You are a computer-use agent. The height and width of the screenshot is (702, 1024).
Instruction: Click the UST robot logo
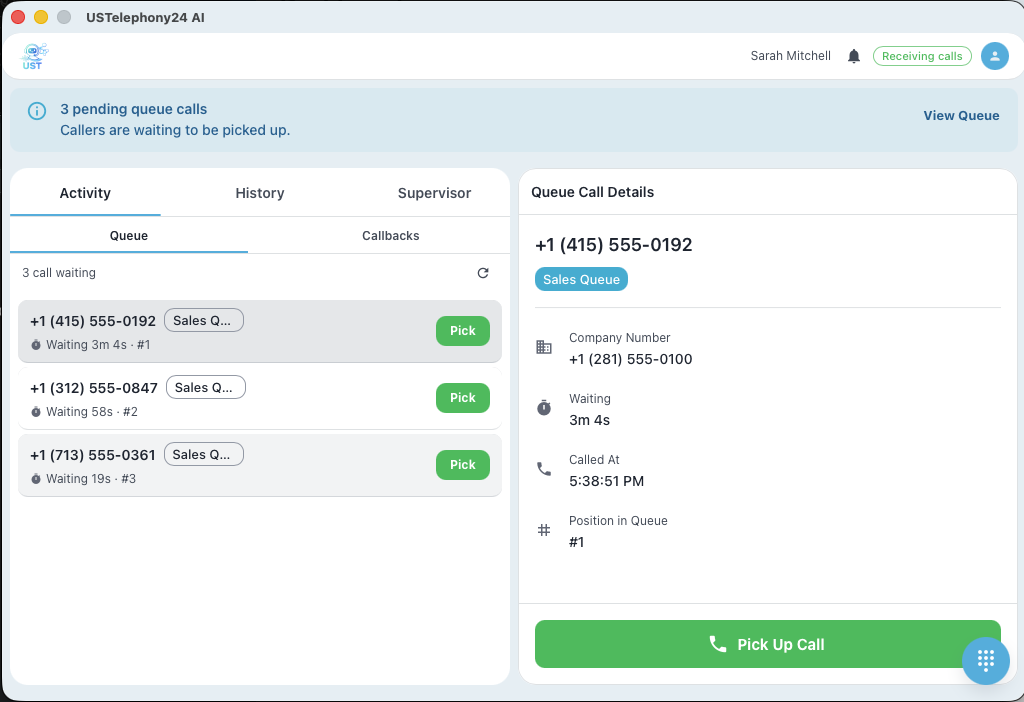(35, 56)
